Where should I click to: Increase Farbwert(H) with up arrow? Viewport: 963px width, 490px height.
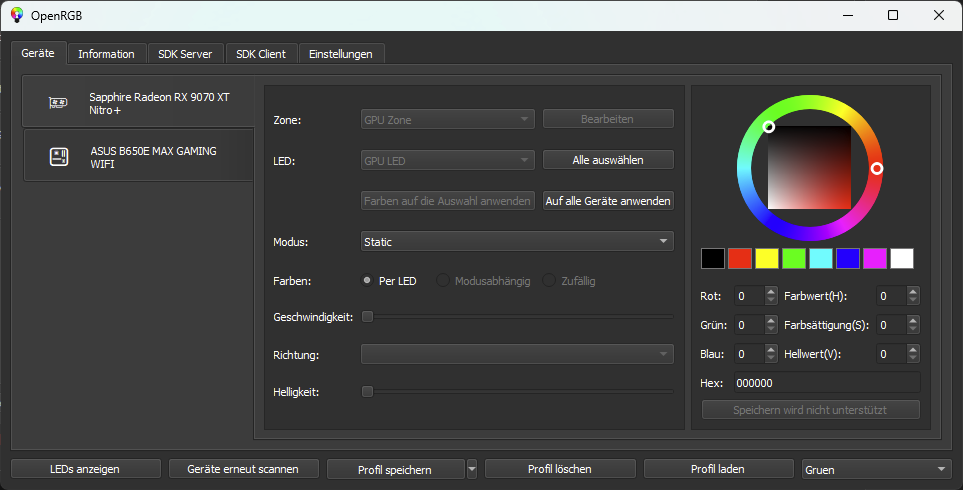click(x=913, y=291)
